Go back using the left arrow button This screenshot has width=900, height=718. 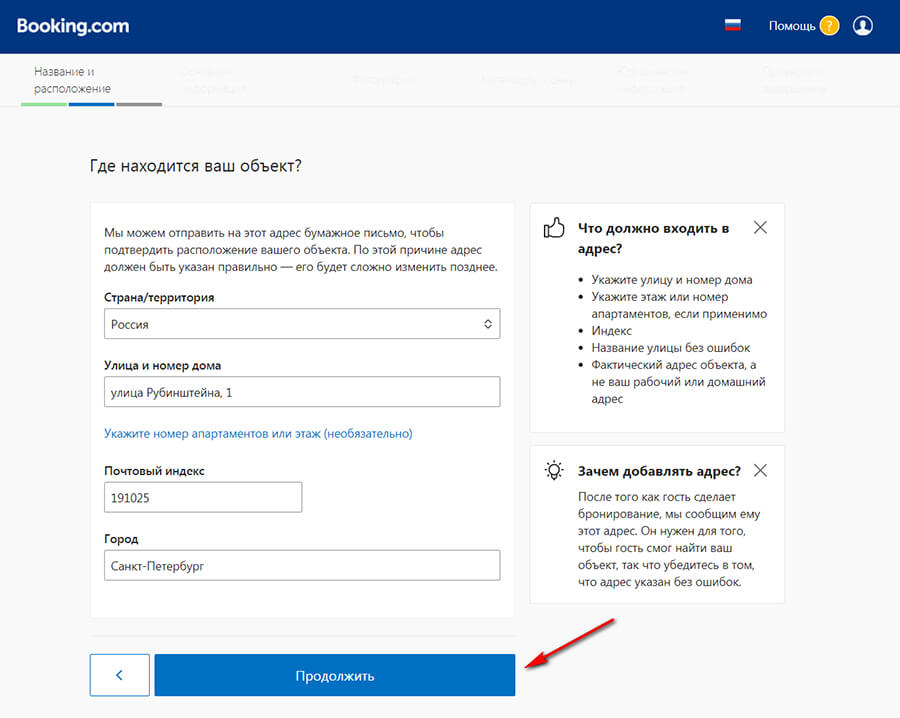(x=119, y=675)
